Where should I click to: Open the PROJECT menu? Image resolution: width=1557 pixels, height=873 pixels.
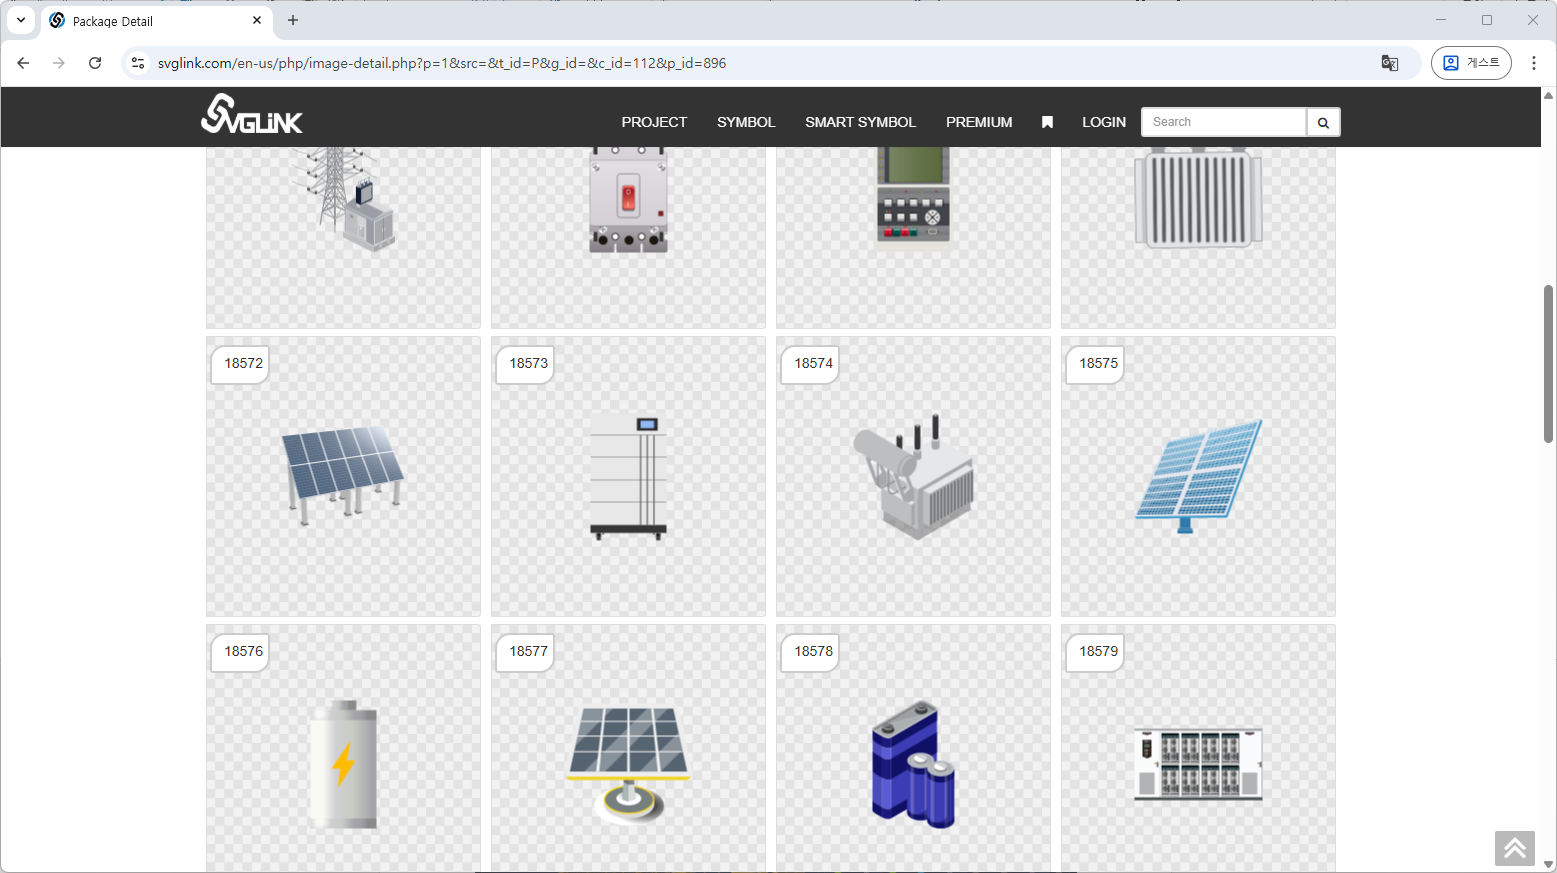click(654, 122)
